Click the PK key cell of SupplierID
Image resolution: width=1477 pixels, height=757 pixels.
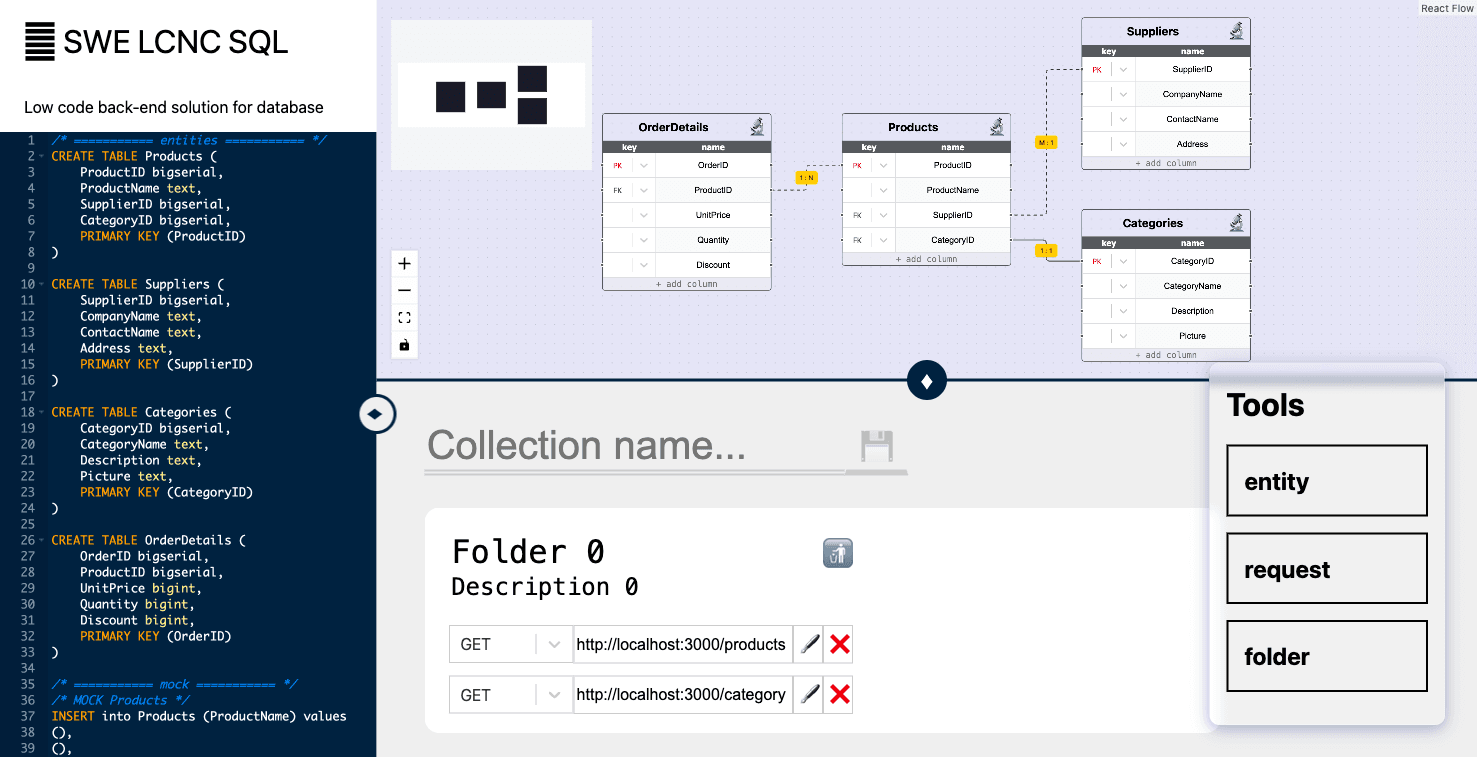pos(1097,69)
